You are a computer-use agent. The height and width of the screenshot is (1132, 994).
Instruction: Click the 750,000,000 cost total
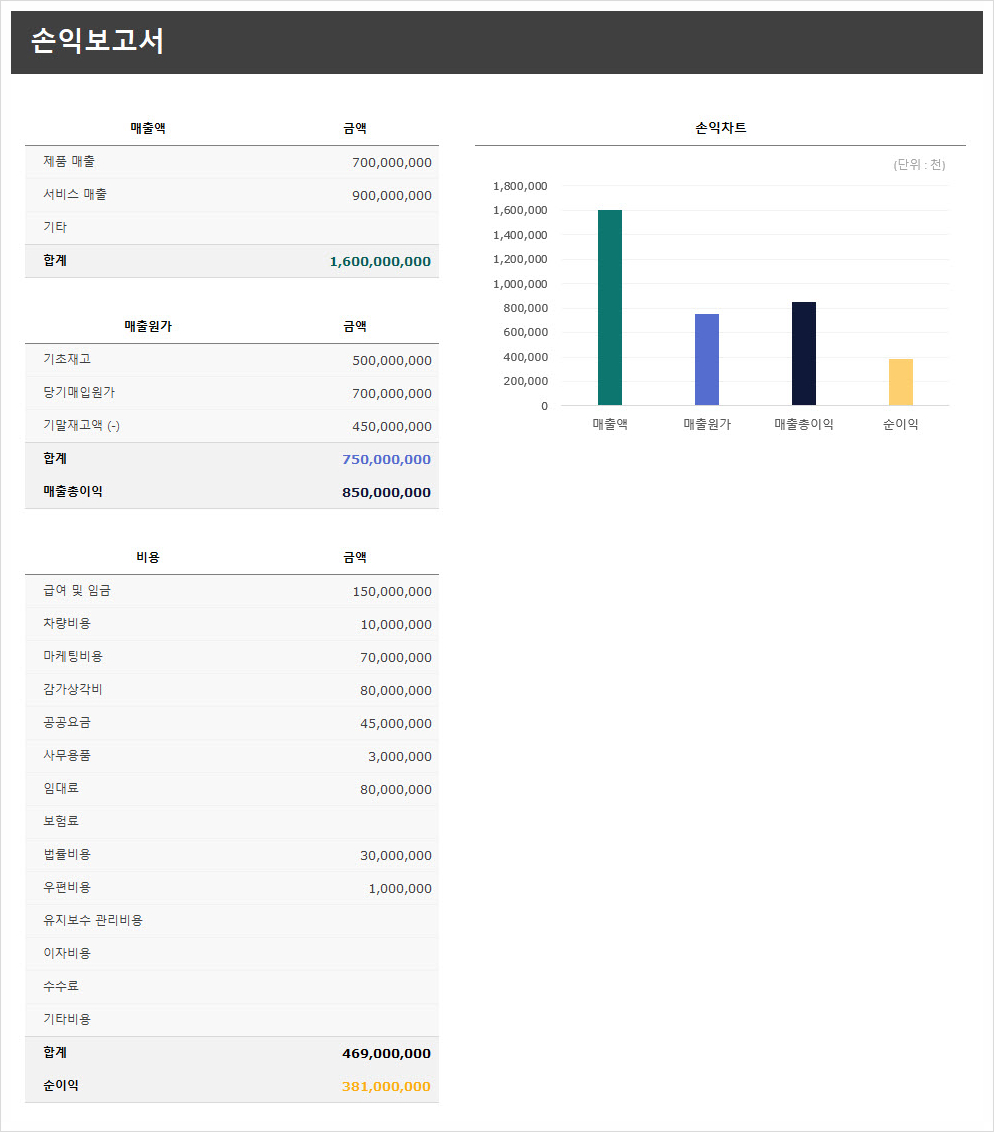(386, 459)
